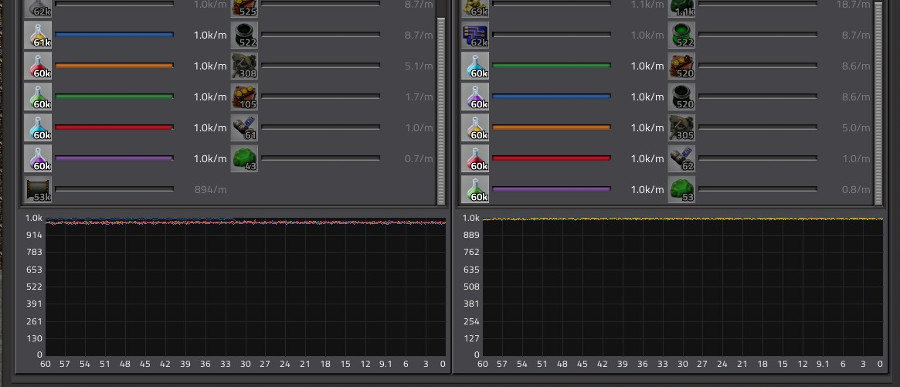Click the 889 axis label on right graph
900x387 pixels.
pos(472,235)
